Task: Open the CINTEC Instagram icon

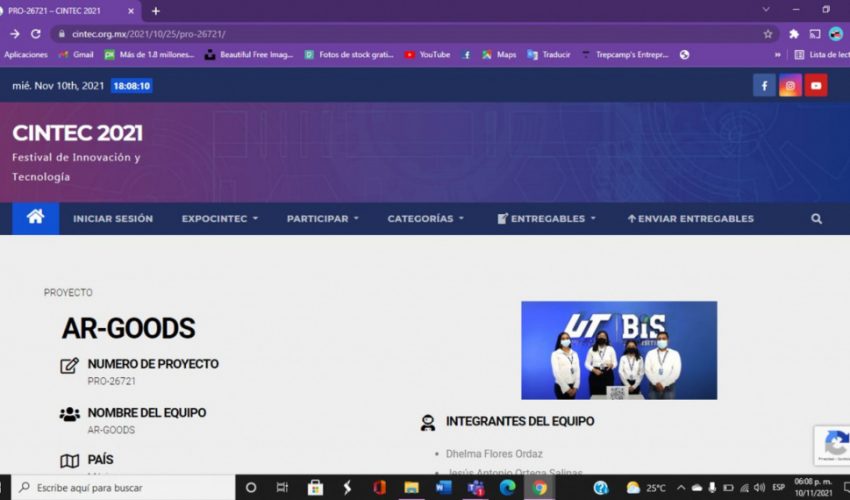Action: (790, 86)
